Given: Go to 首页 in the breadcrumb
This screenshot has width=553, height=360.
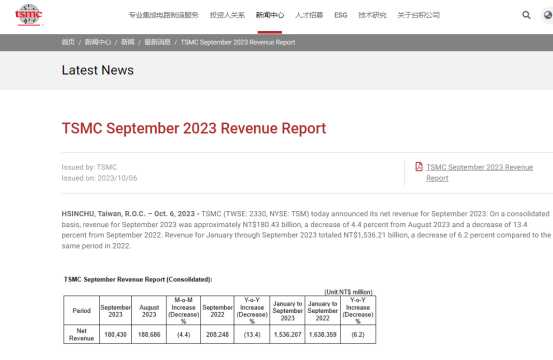Looking at the screenshot, I should pos(68,42).
